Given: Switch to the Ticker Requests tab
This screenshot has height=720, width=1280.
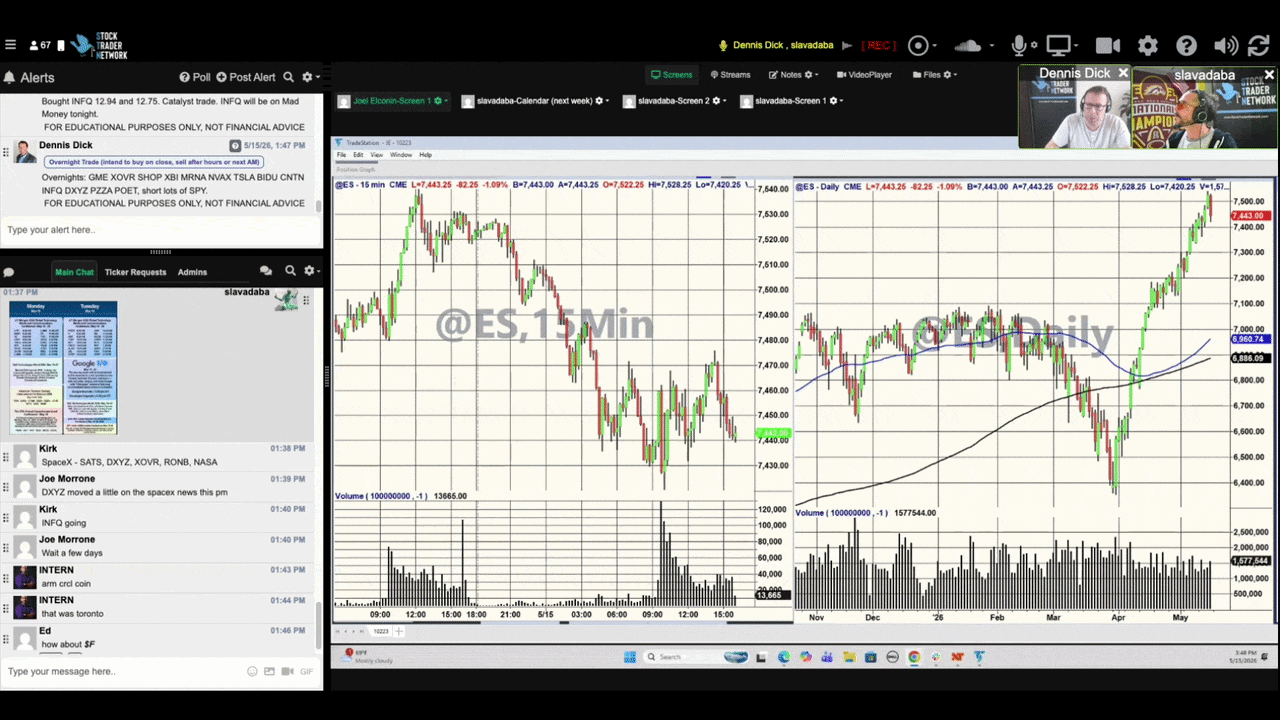Looking at the screenshot, I should [135, 272].
